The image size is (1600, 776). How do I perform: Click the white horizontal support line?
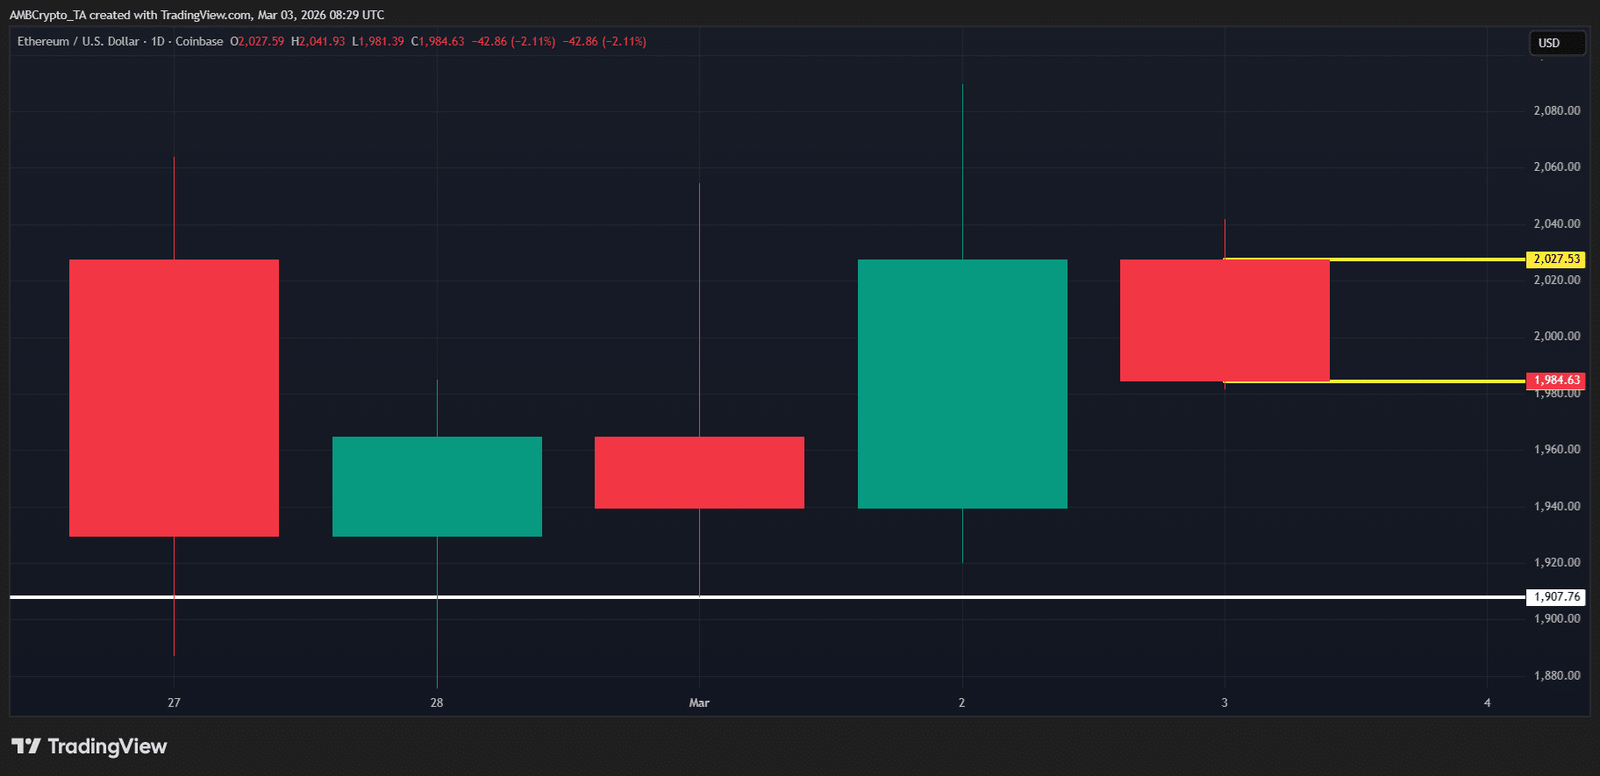point(800,597)
